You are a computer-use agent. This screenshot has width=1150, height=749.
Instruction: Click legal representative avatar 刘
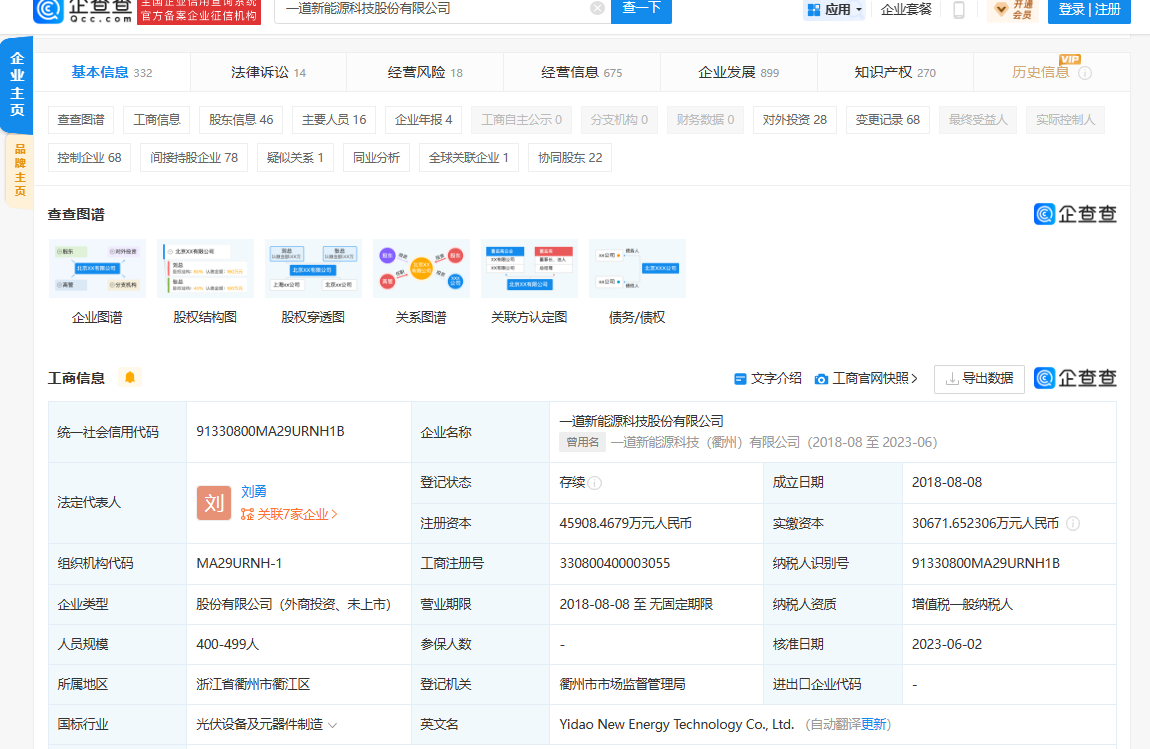pyautogui.click(x=214, y=503)
